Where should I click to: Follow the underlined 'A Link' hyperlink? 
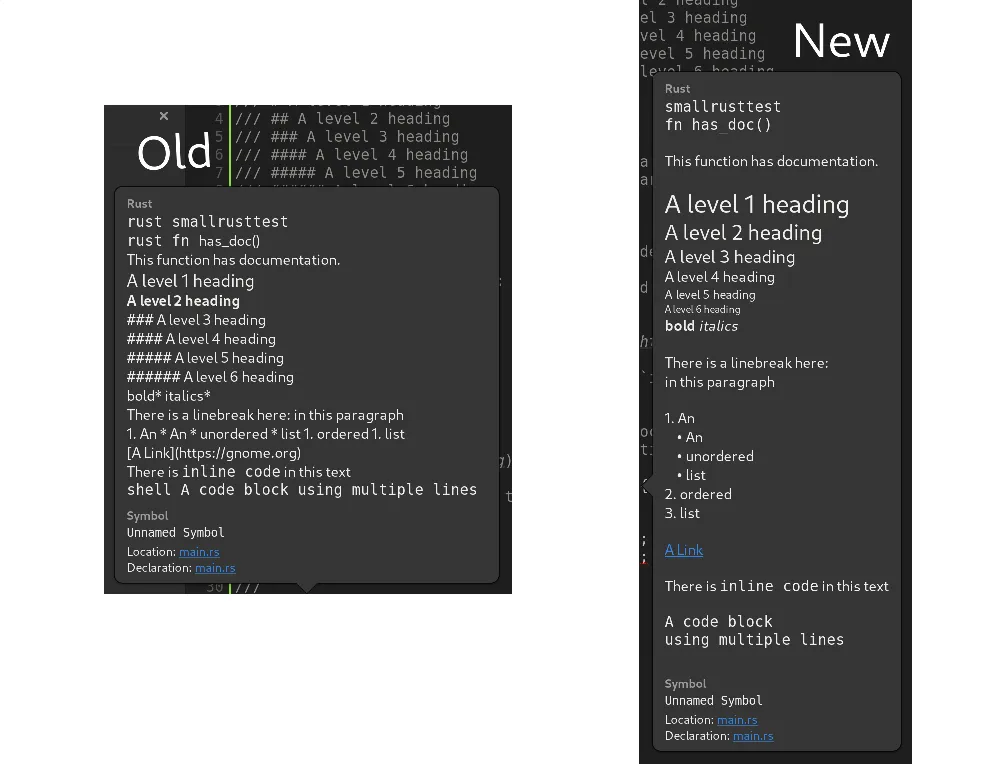click(684, 550)
